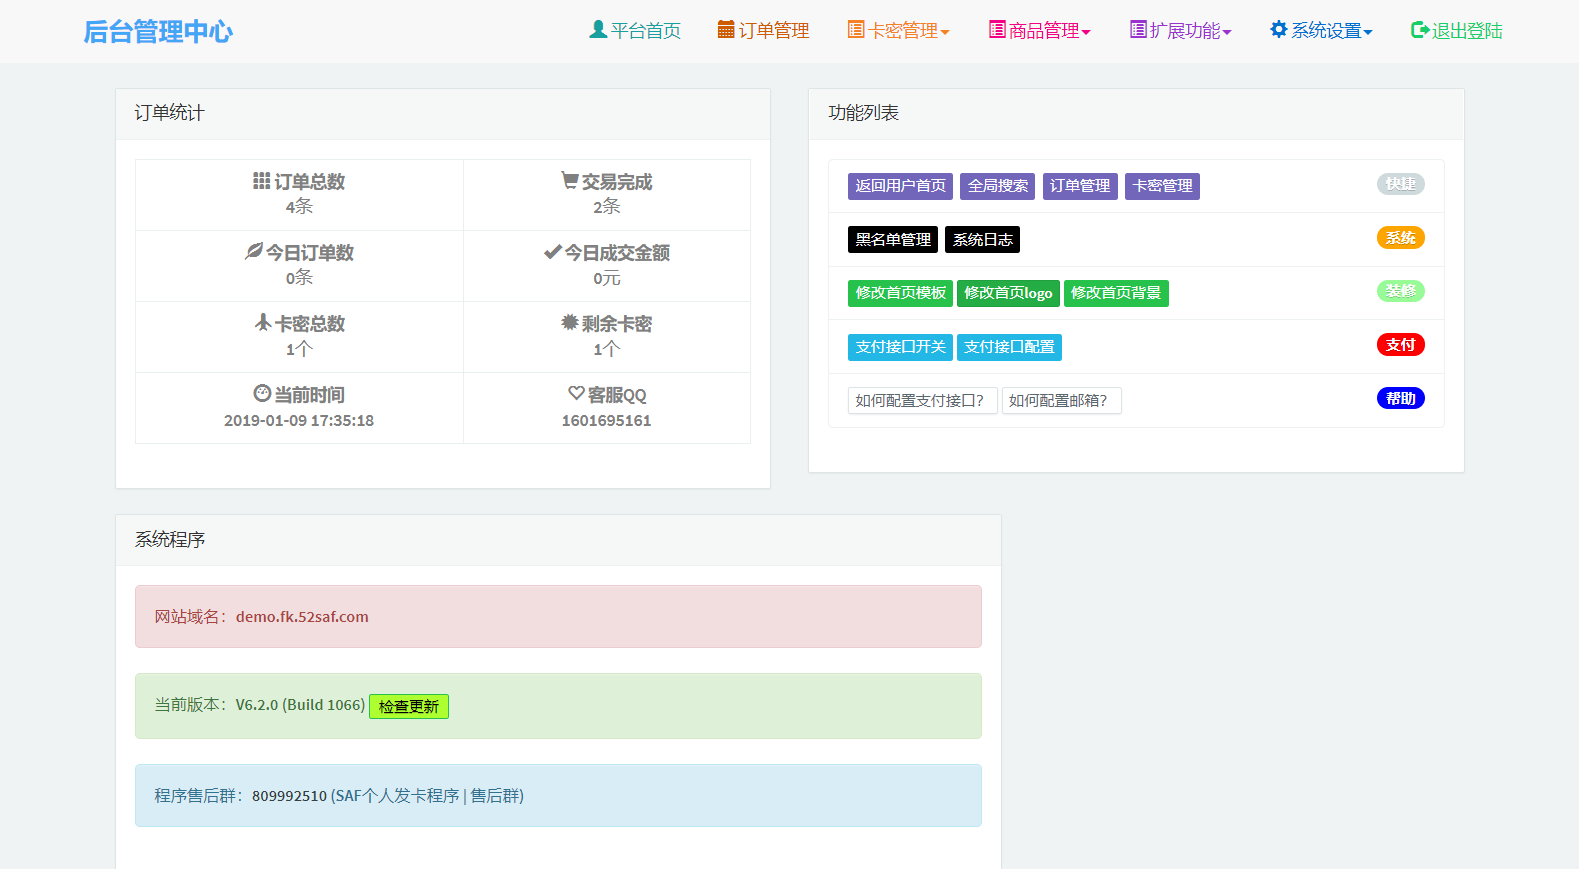Open 支付接口开关 button
This screenshot has width=1579, height=869.
900,347
